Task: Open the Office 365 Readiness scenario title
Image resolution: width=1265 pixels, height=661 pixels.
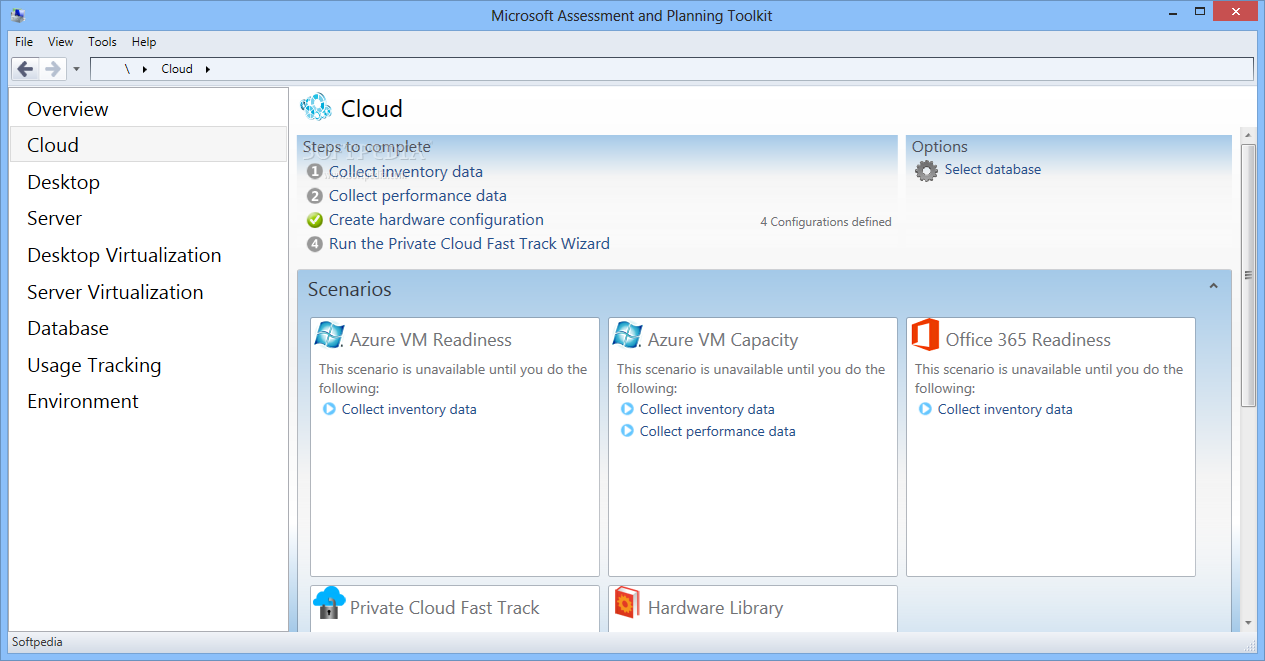Action: [1028, 340]
